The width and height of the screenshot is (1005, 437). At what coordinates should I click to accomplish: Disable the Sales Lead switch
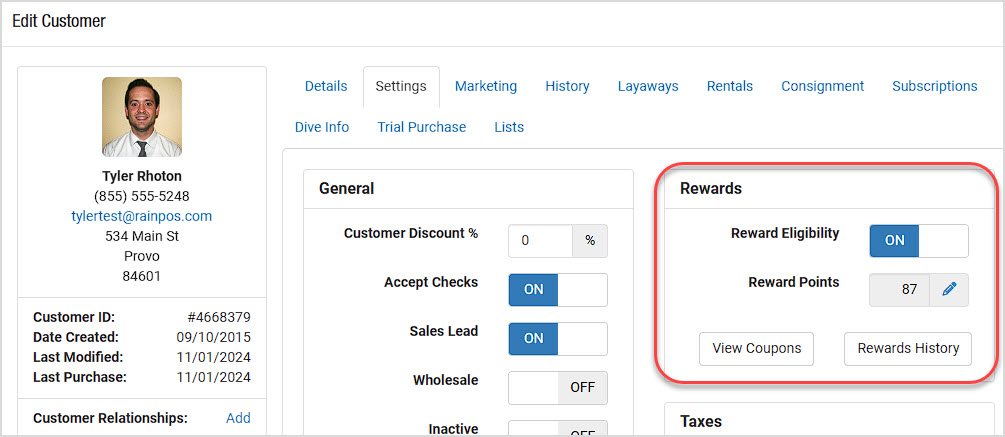pyautogui.click(x=558, y=339)
